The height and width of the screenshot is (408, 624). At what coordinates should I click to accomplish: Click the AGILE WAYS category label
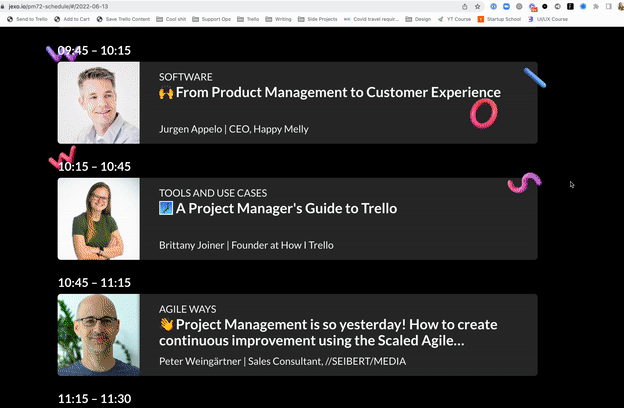click(x=187, y=309)
